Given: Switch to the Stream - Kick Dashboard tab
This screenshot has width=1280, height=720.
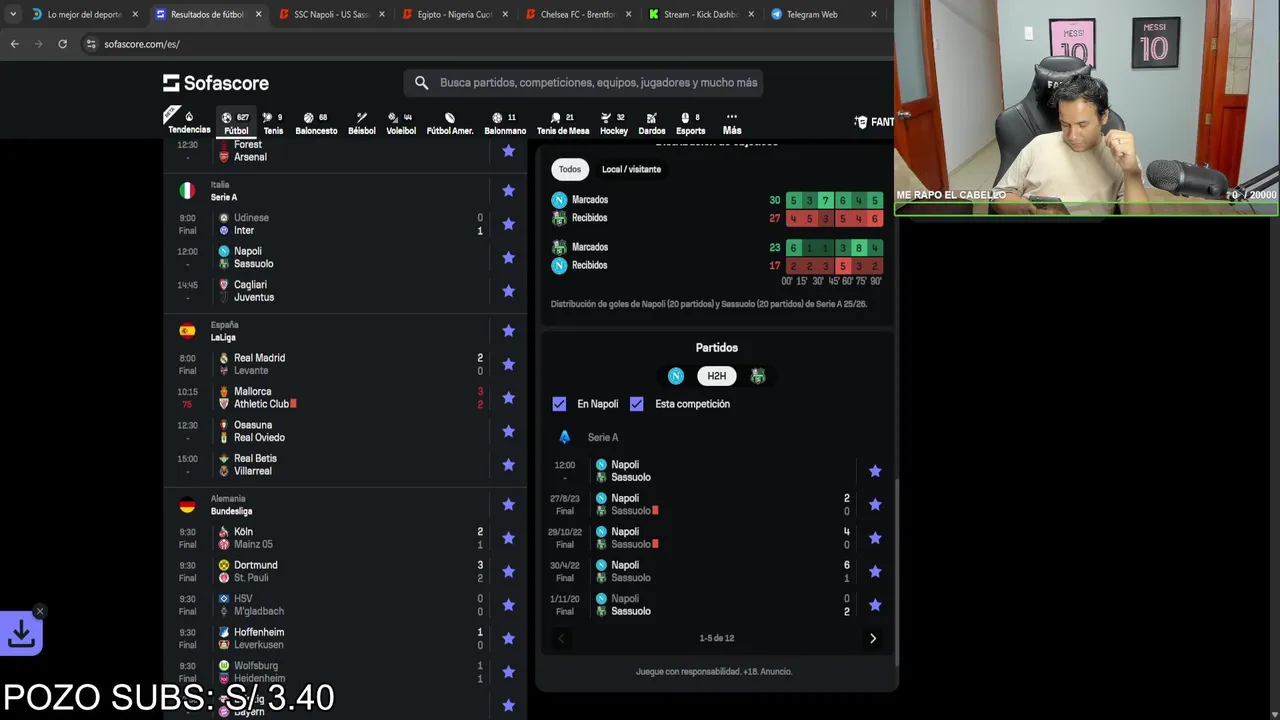Looking at the screenshot, I should [701, 15].
